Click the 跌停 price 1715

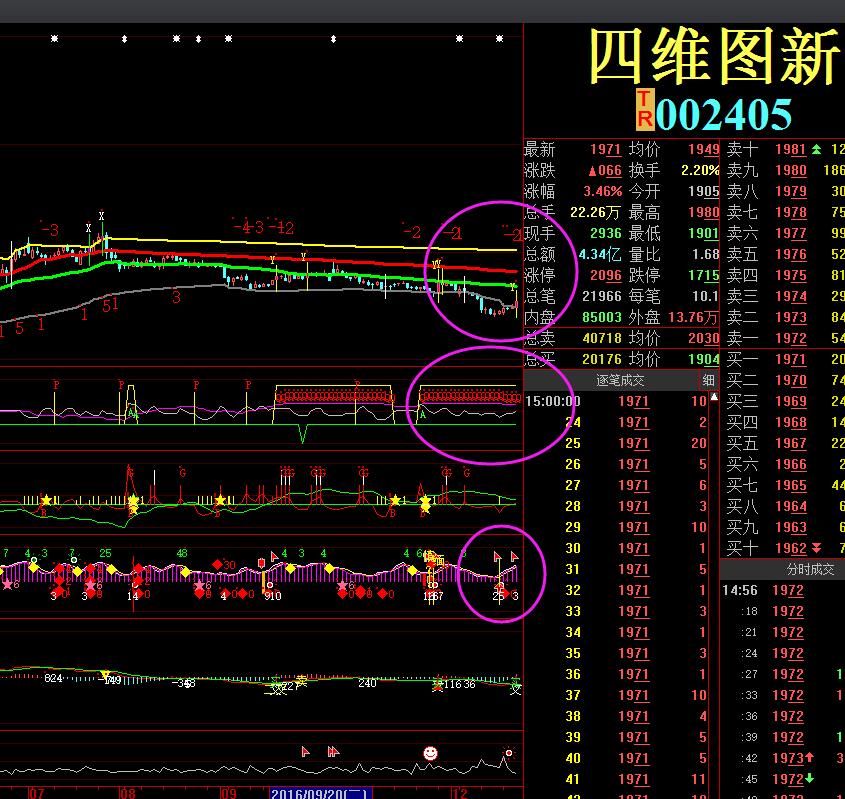(703, 275)
